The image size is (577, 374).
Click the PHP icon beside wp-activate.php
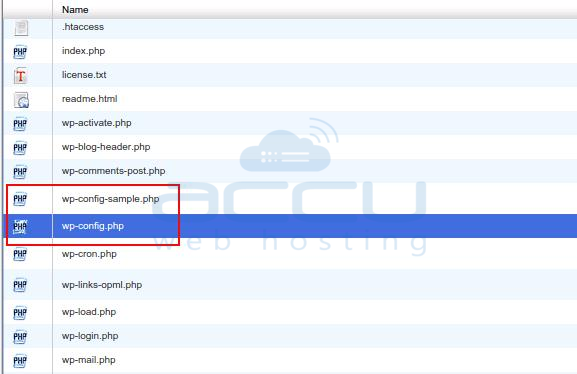point(20,124)
